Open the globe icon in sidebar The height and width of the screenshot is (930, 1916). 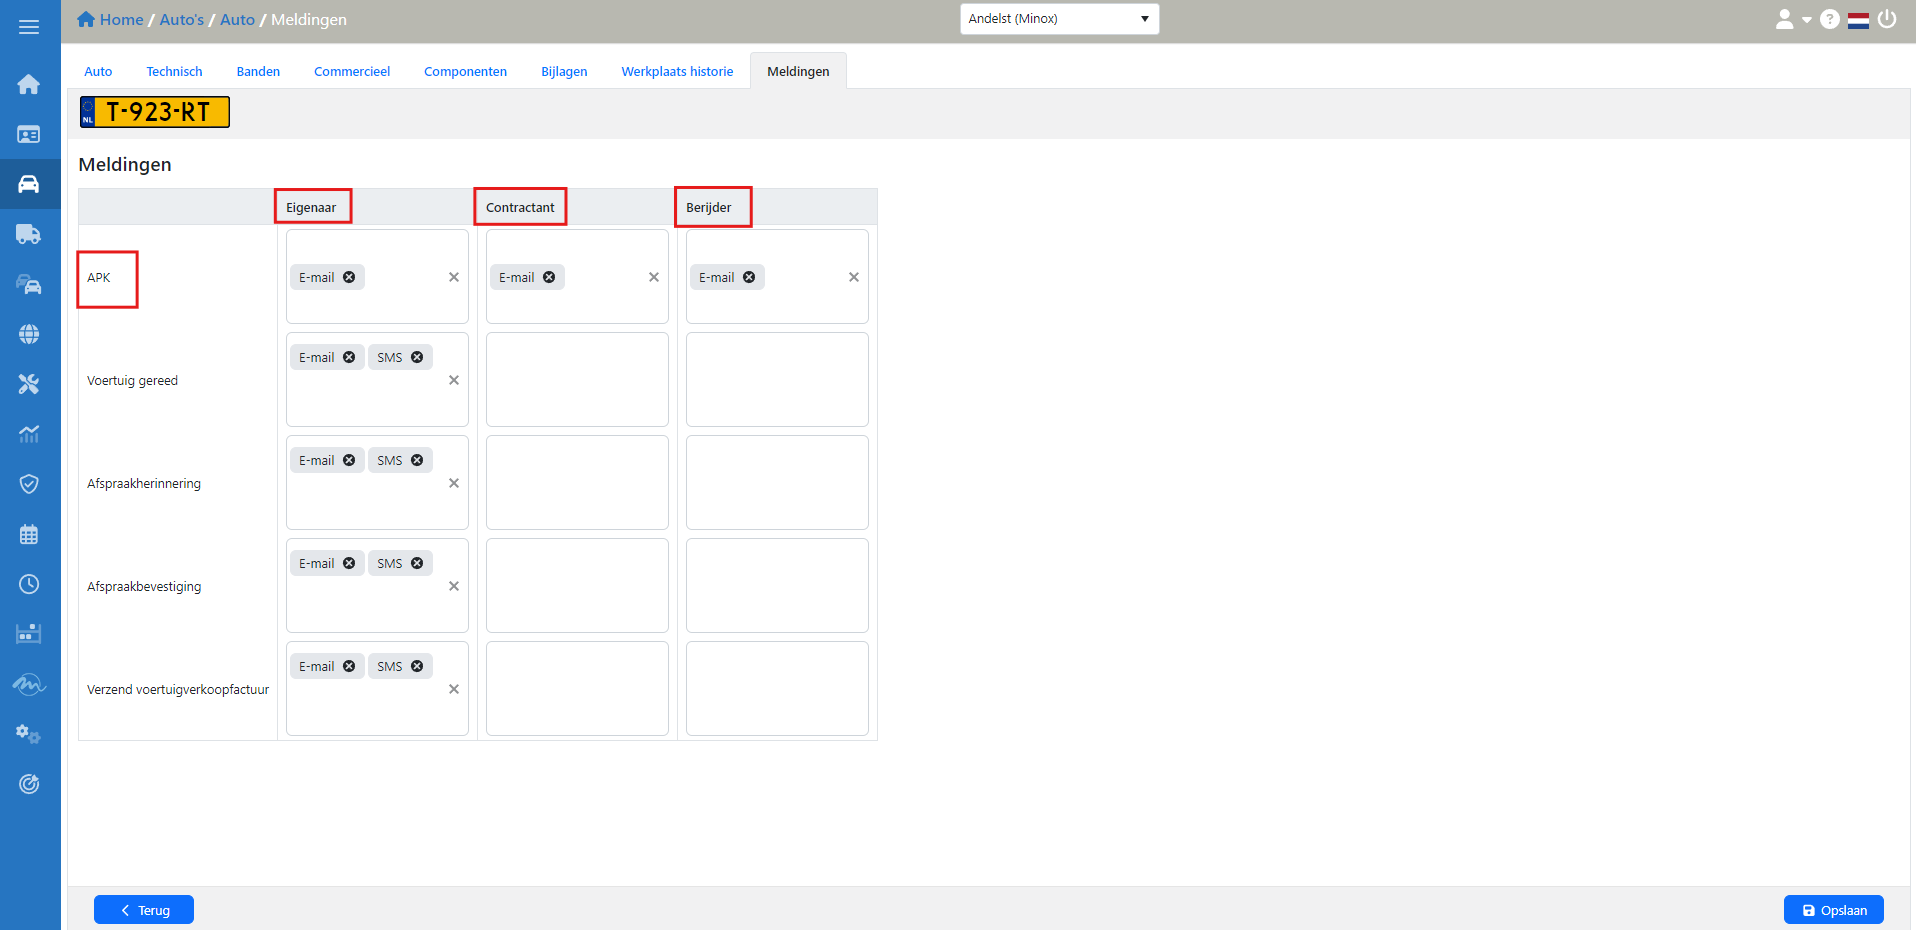point(29,334)
